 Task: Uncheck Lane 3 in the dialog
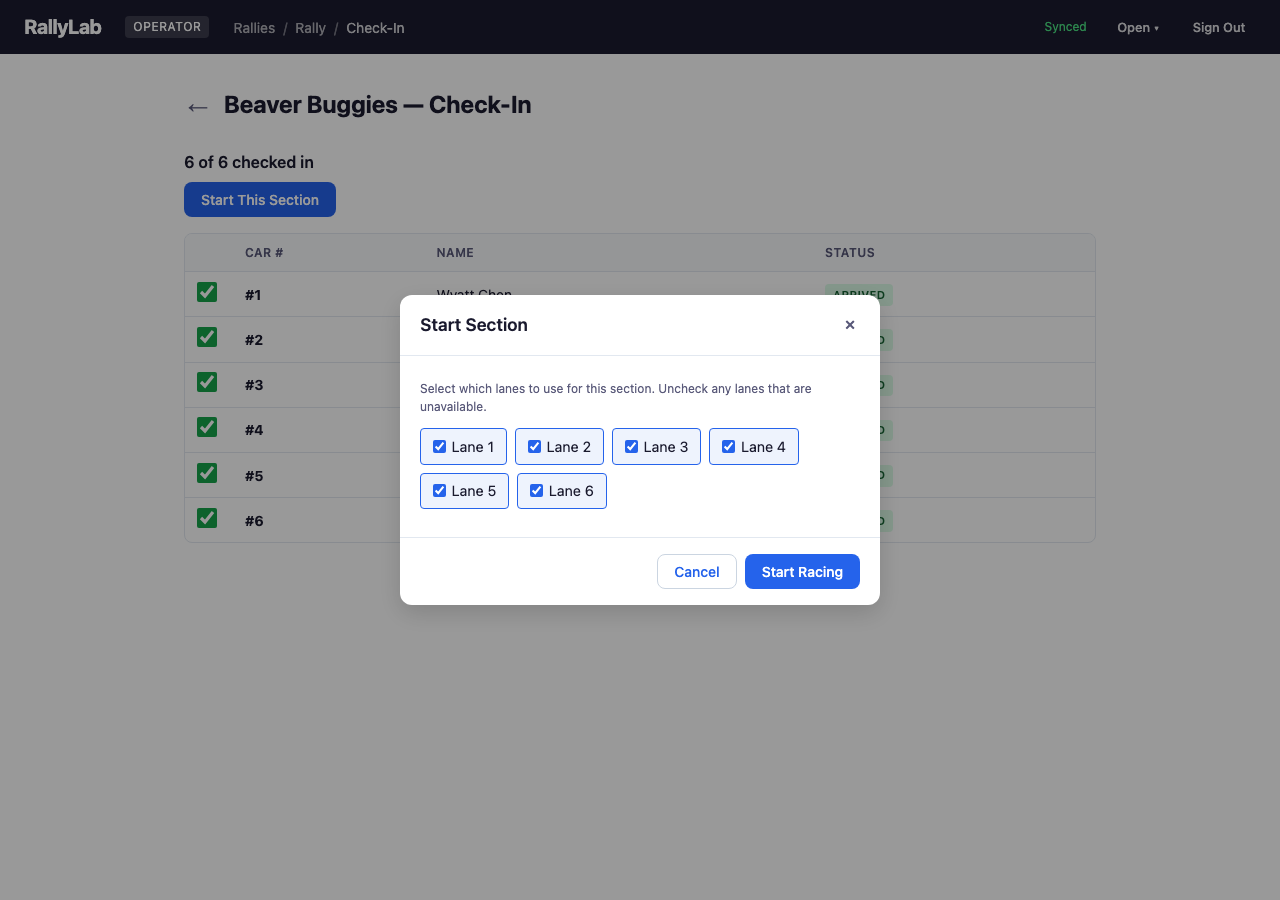[x=632, y=446]
